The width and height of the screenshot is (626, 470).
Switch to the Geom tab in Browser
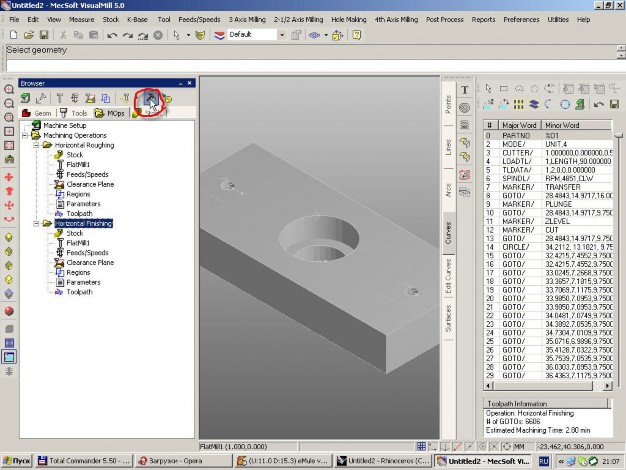point(37,113)
